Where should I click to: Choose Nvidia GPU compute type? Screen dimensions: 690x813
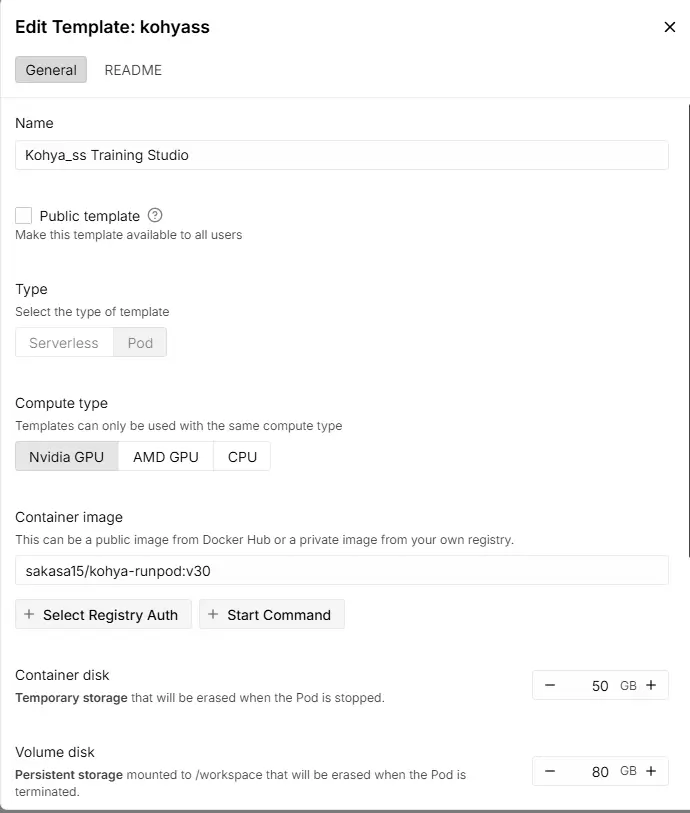[67, 457]
